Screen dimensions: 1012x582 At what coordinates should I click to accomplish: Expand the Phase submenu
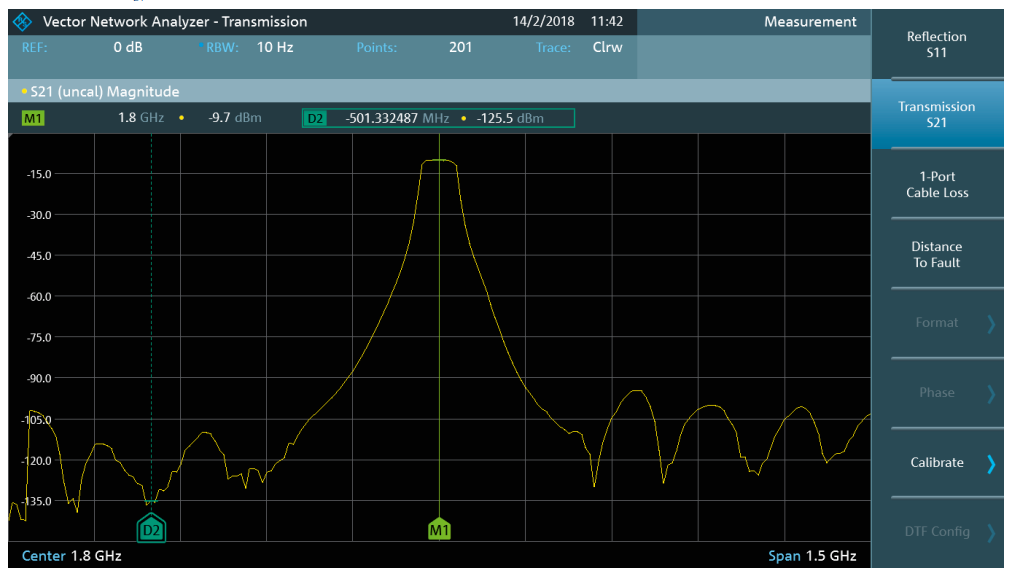(936, 393)
